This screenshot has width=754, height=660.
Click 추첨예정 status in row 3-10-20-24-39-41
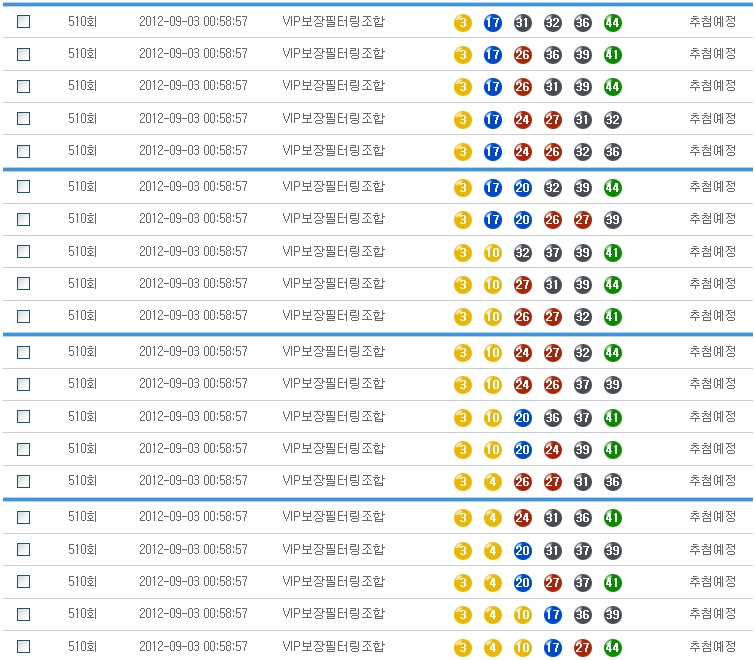(x=712, y=449)
